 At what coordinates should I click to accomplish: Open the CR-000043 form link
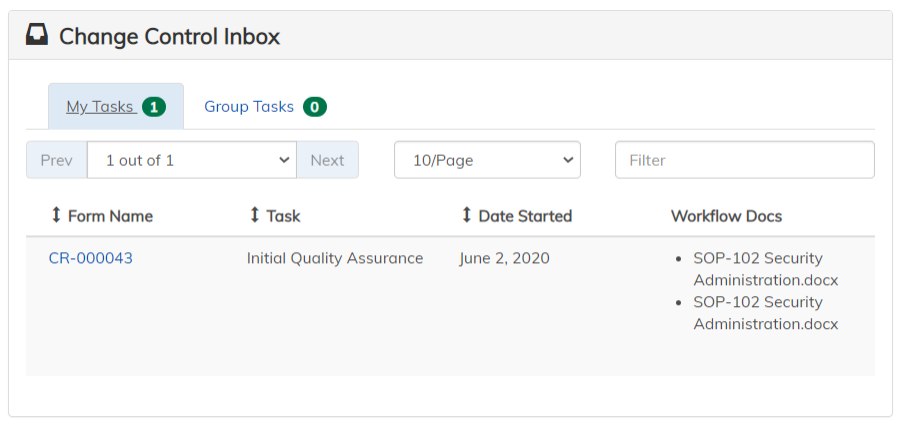coord(91,258)
